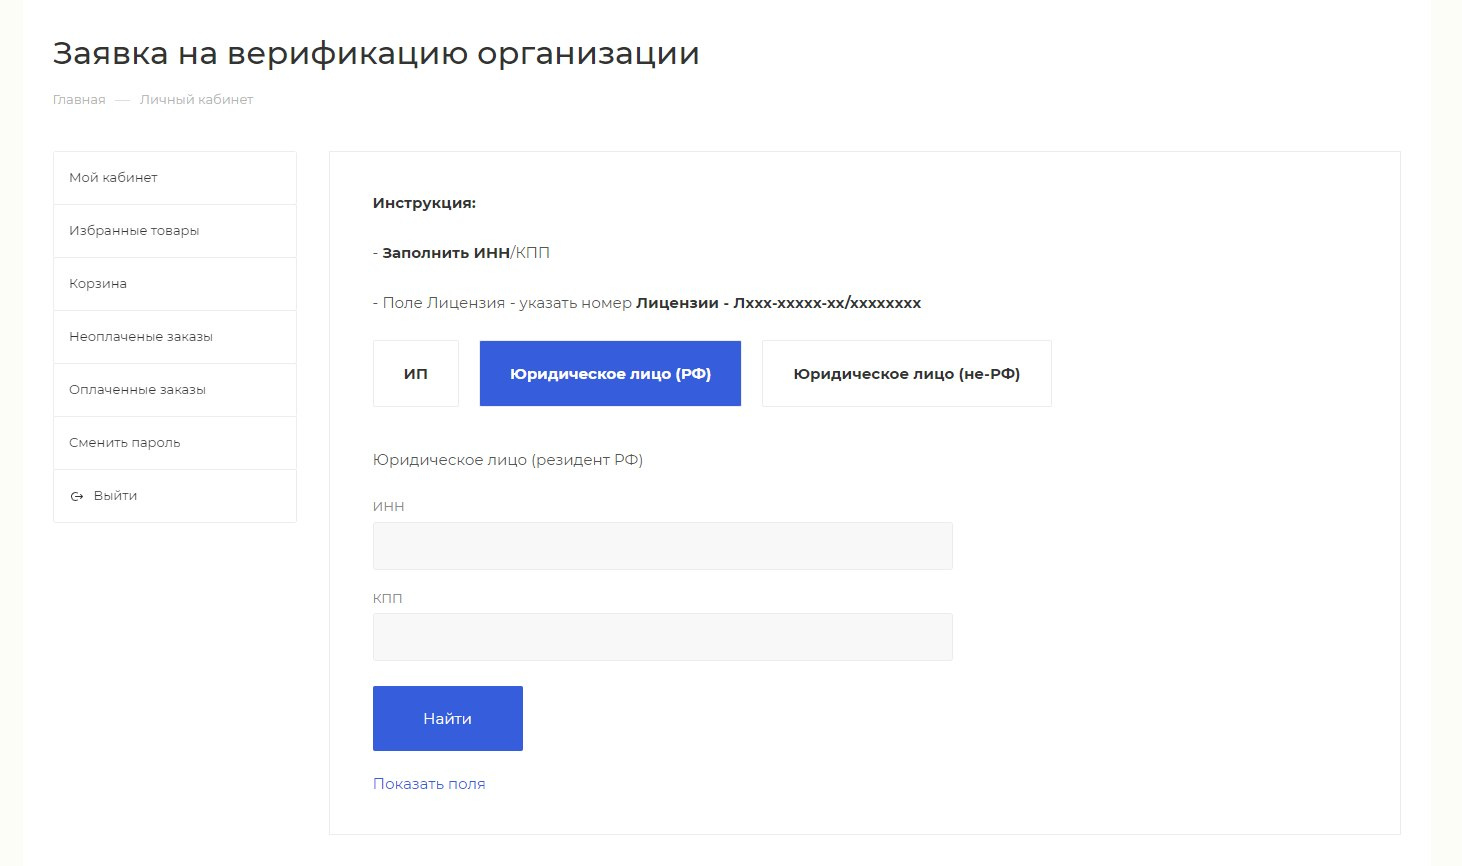The height and width of the screenshot is (866, 1462).
Task: Click the blue Найти button
Action: point(448,718)
